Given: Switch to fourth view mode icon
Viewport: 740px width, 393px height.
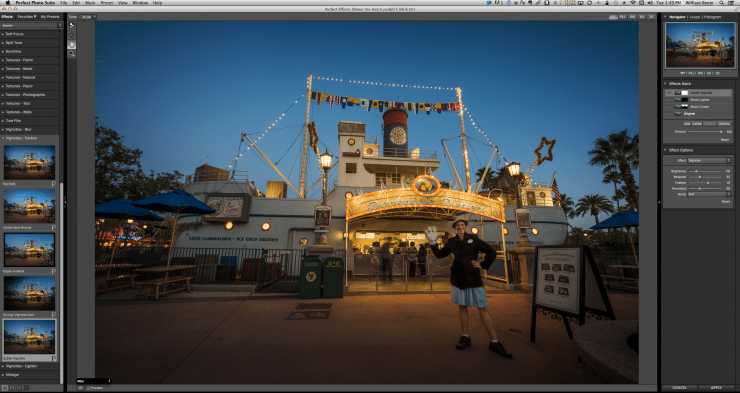Looking at the screenshot, I should point(26,388).
